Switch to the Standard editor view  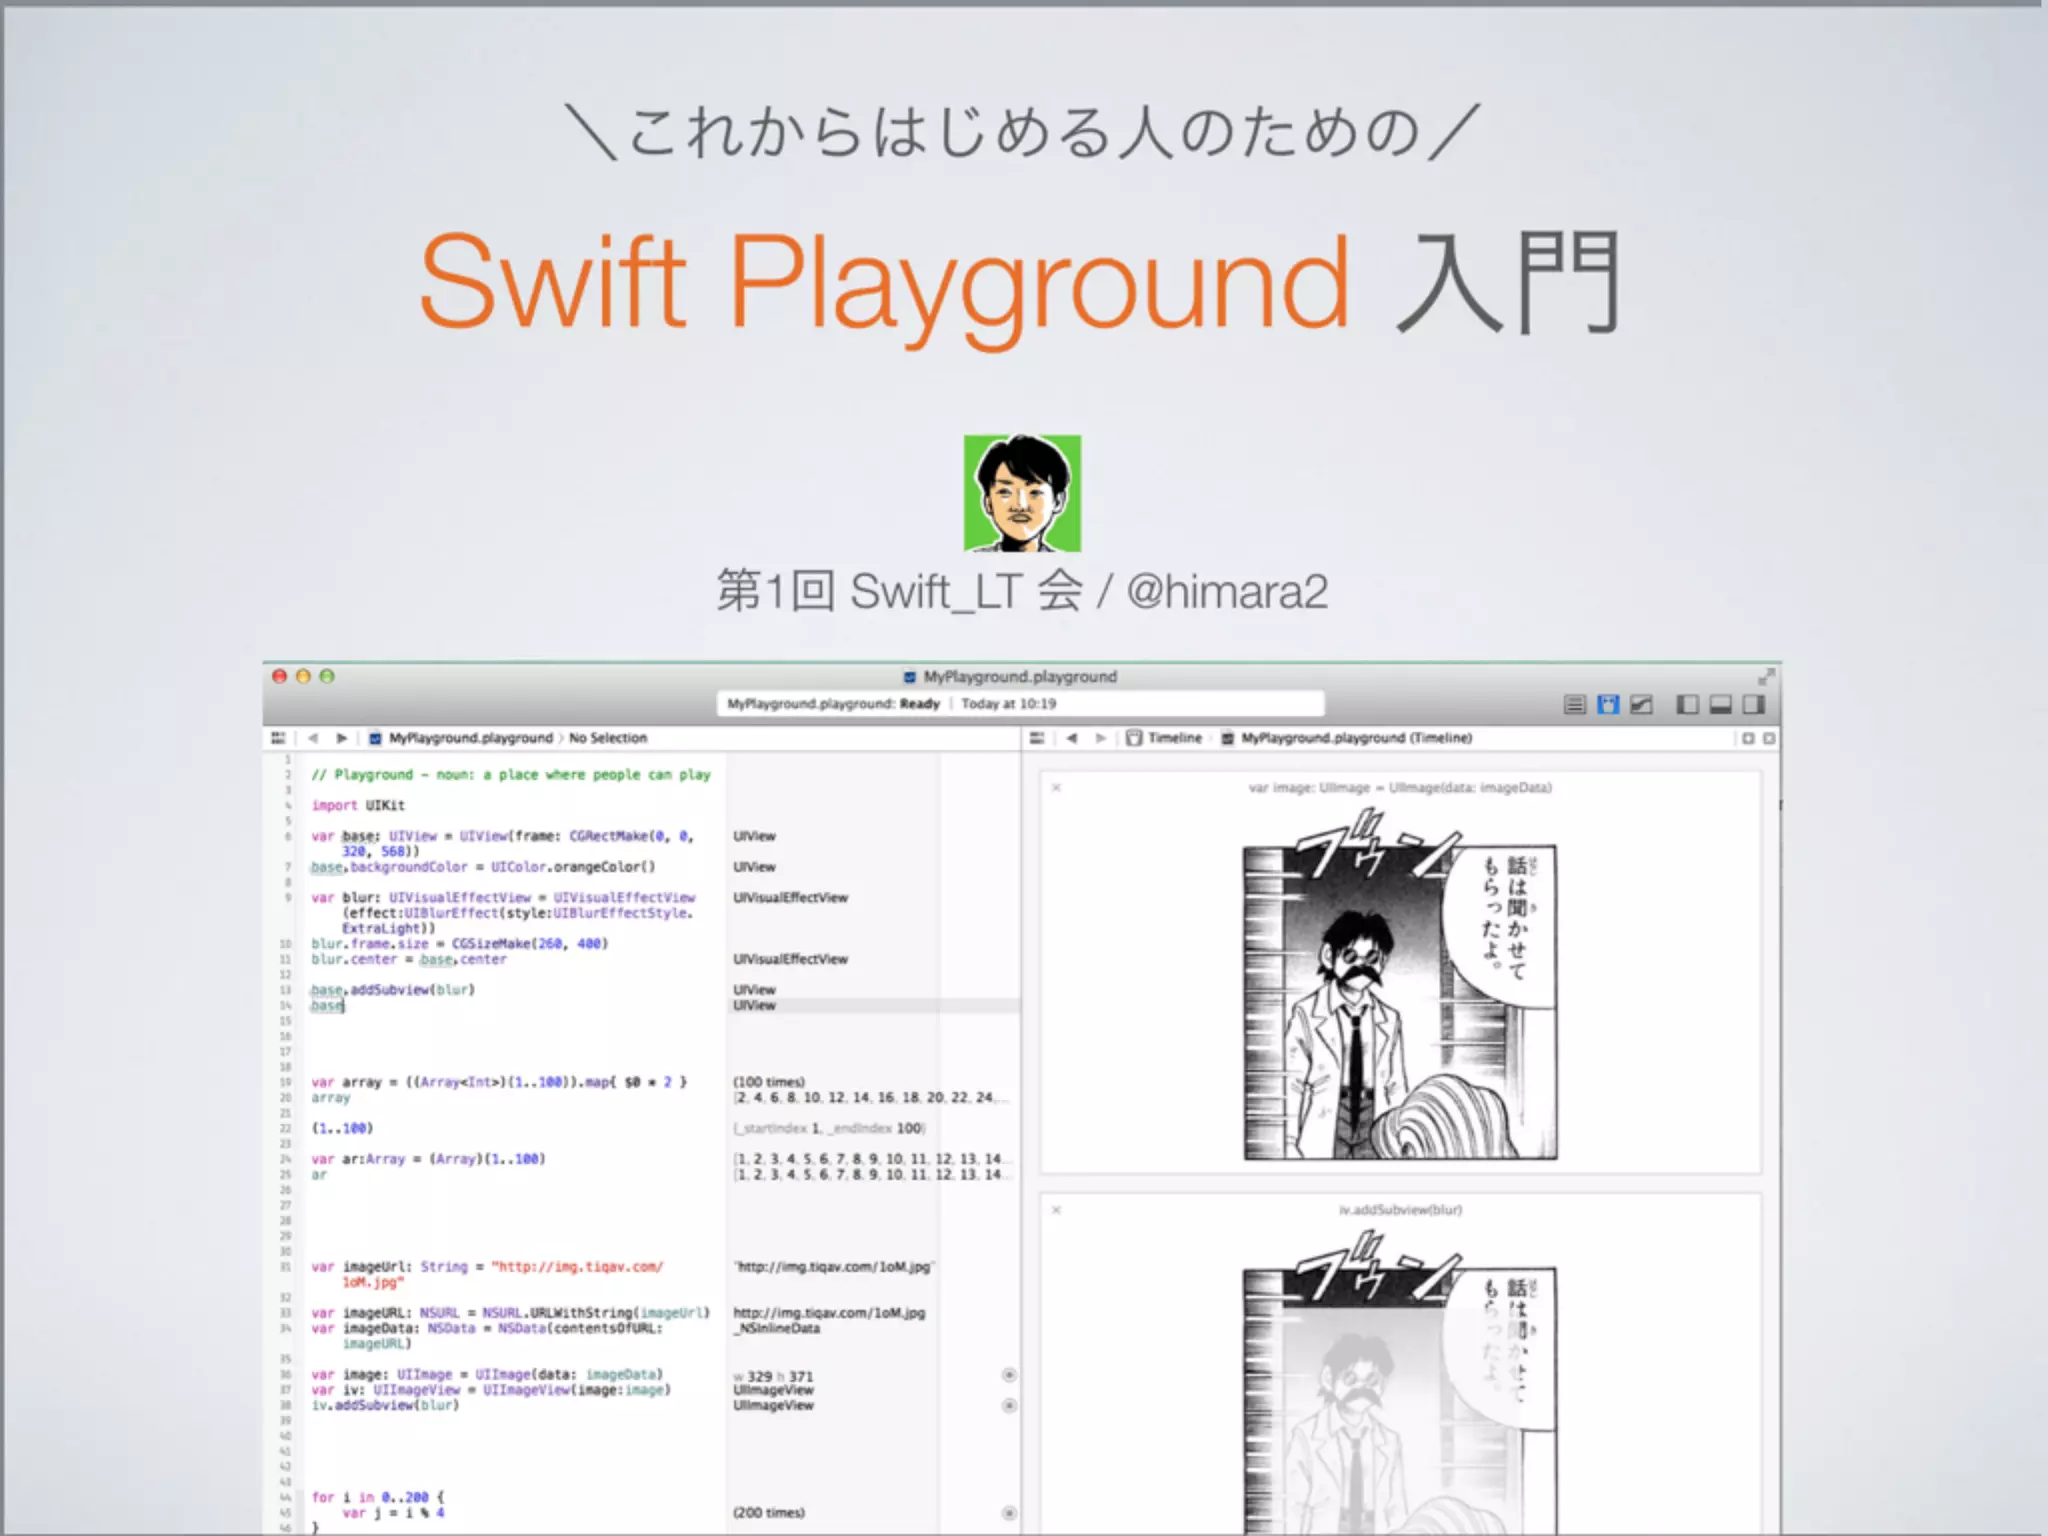click(x=1574, y=705)
